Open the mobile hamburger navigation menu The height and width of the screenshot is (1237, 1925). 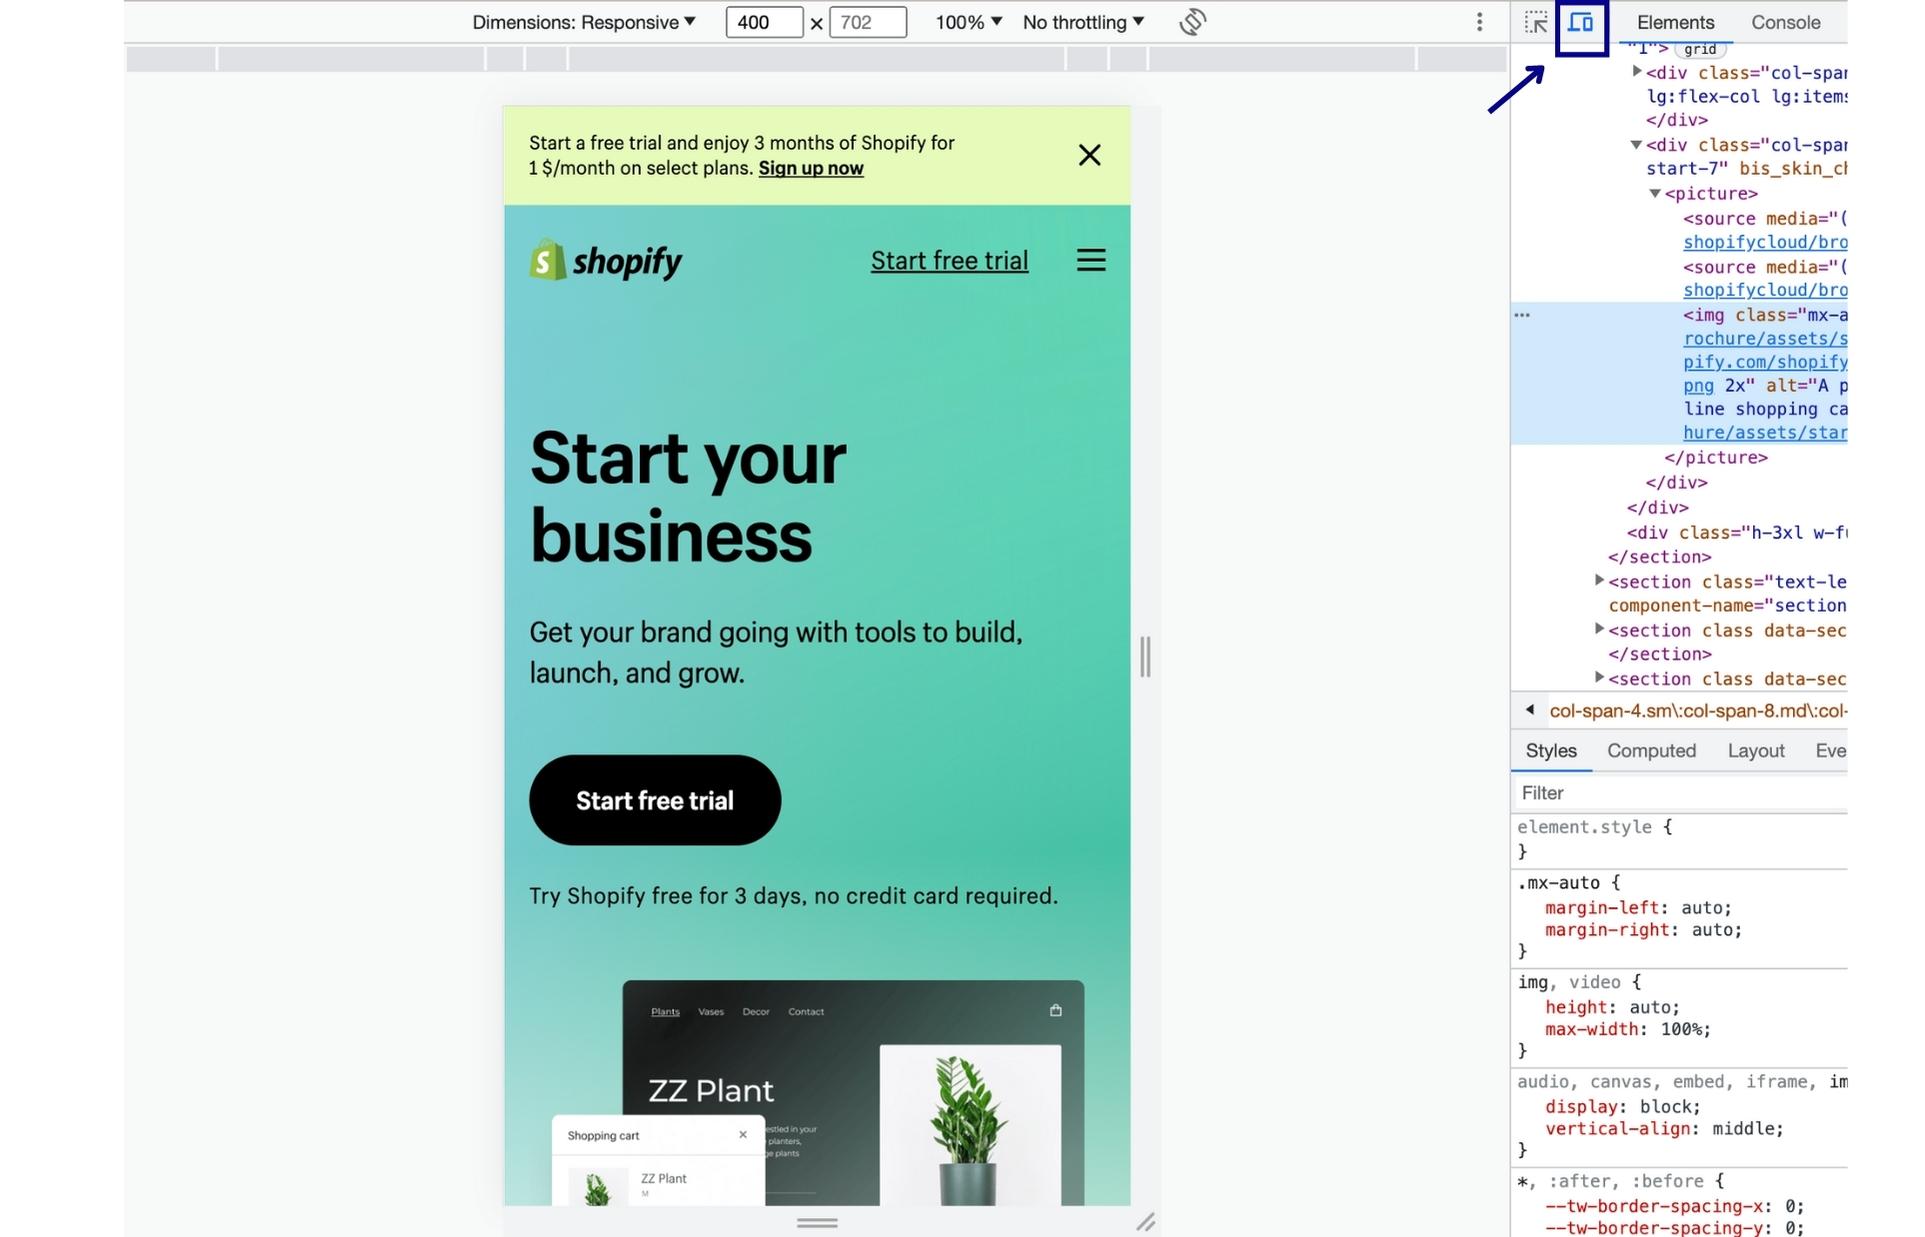[1091, 260]
